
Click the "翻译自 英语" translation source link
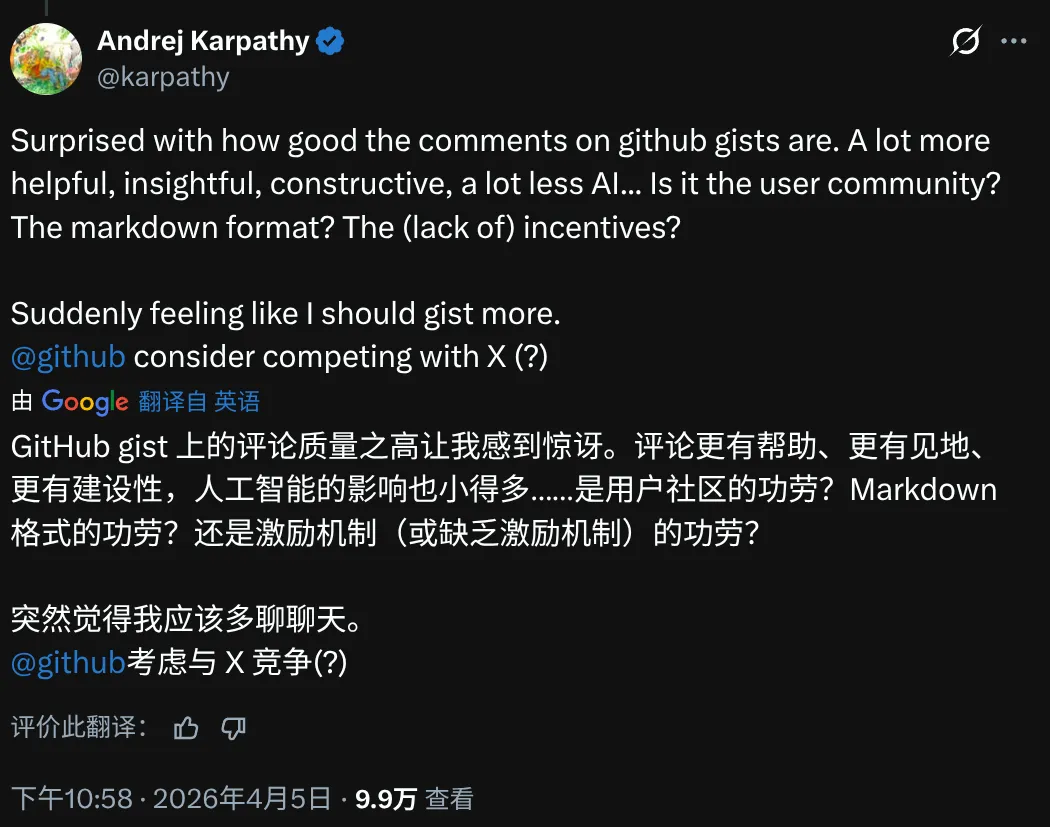coord(199,402)
